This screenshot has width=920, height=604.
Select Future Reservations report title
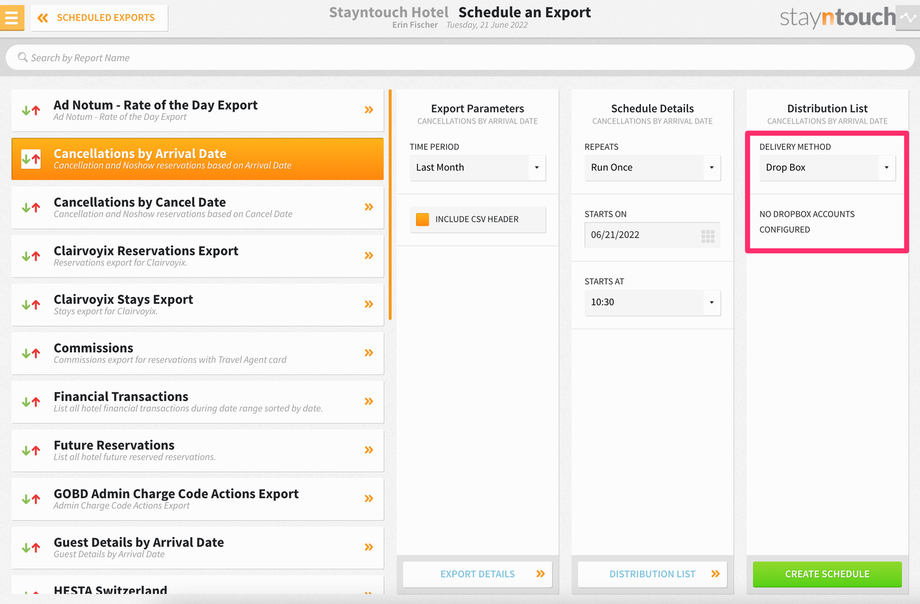(x=114, y=446)
